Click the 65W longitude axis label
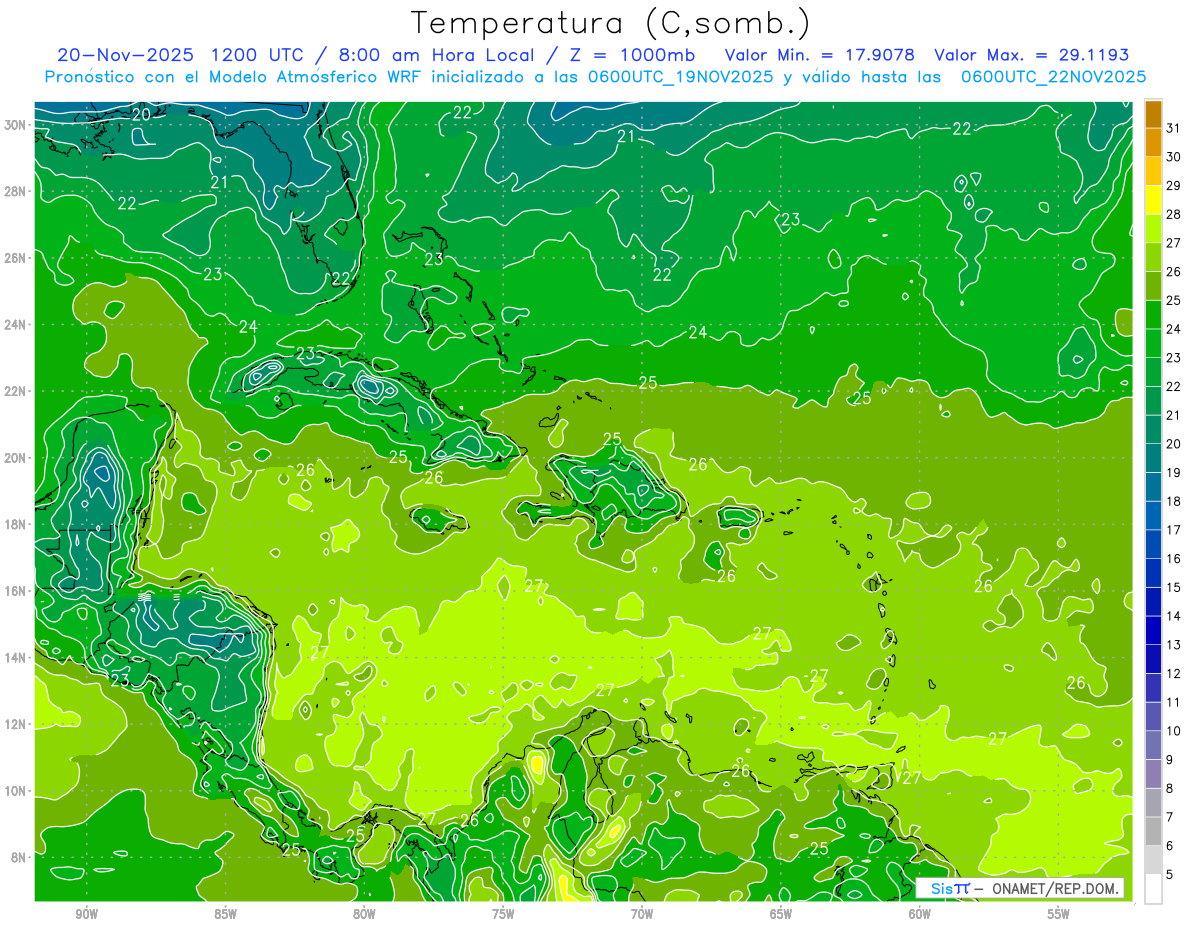 coord(781,913)
